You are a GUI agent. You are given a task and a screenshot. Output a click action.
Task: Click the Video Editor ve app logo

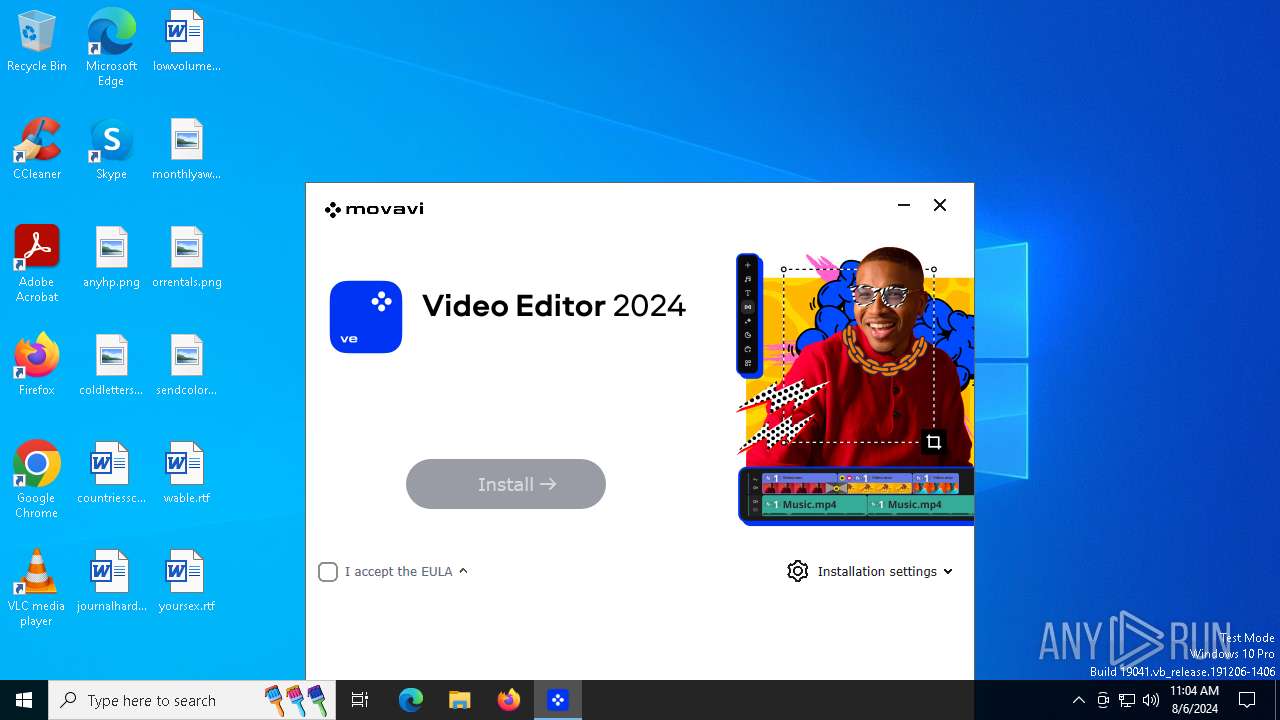click(366, 317)
